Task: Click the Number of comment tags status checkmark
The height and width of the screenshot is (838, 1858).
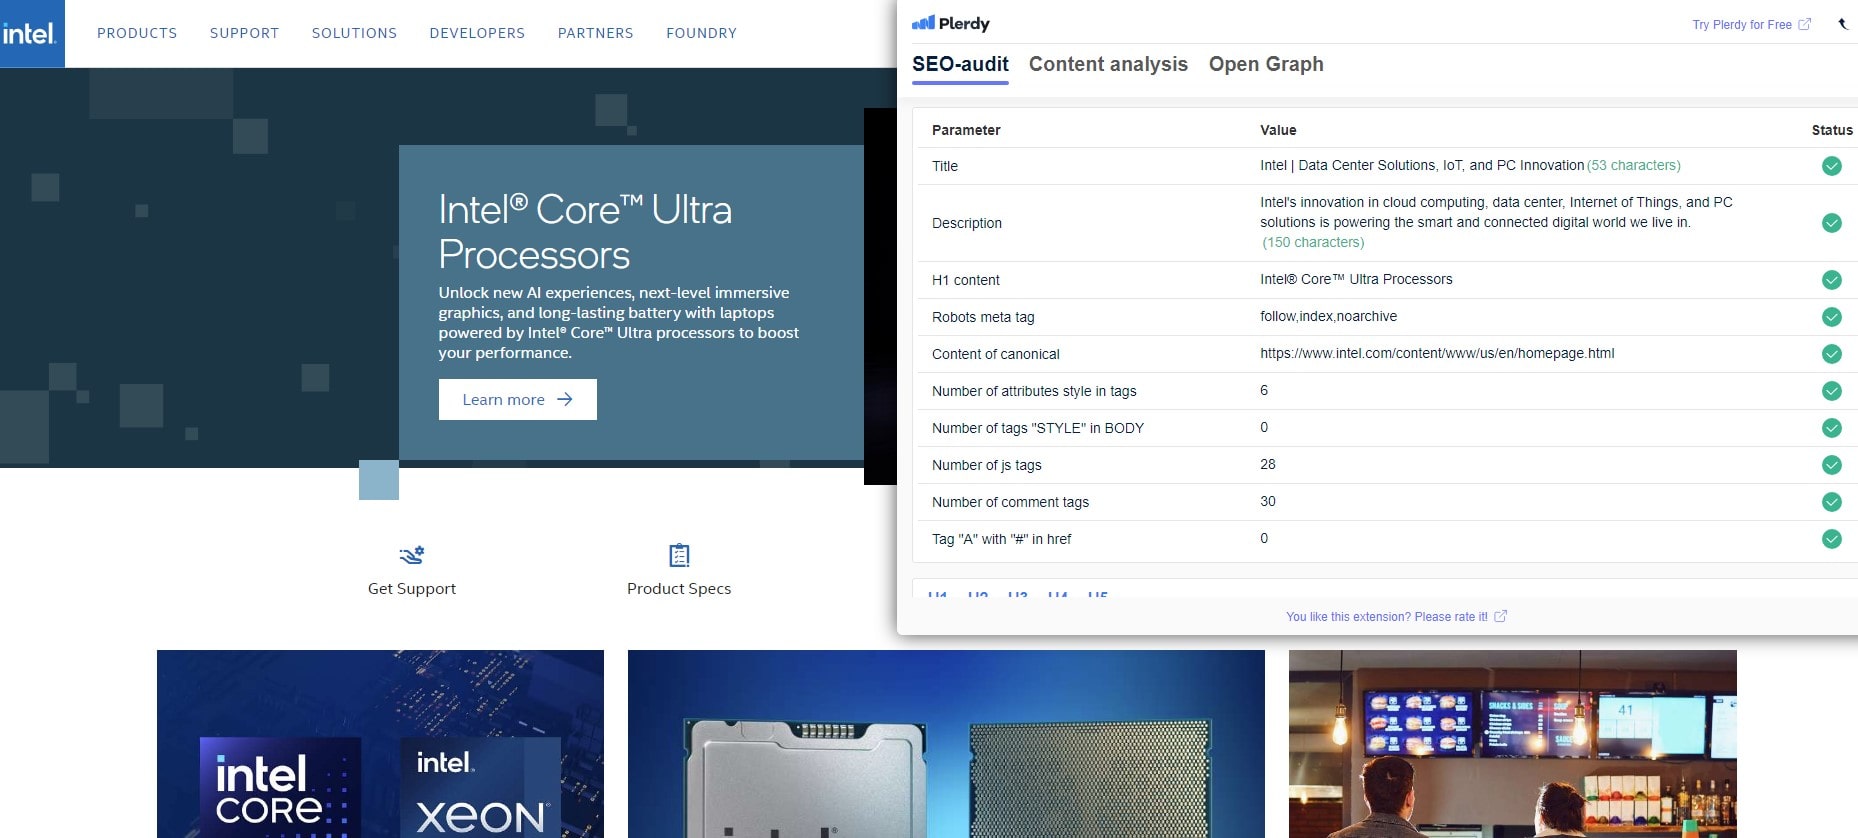Action: click(1831, 502)
